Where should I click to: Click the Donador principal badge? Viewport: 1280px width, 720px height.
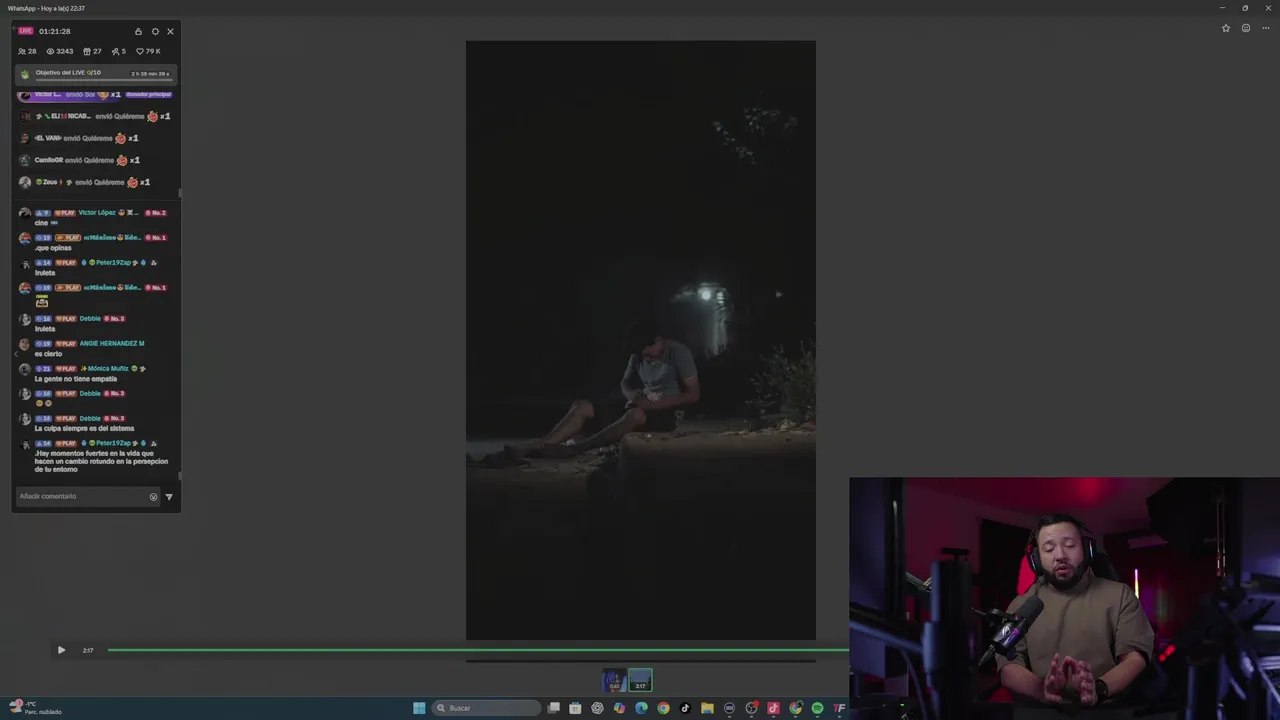149,94
